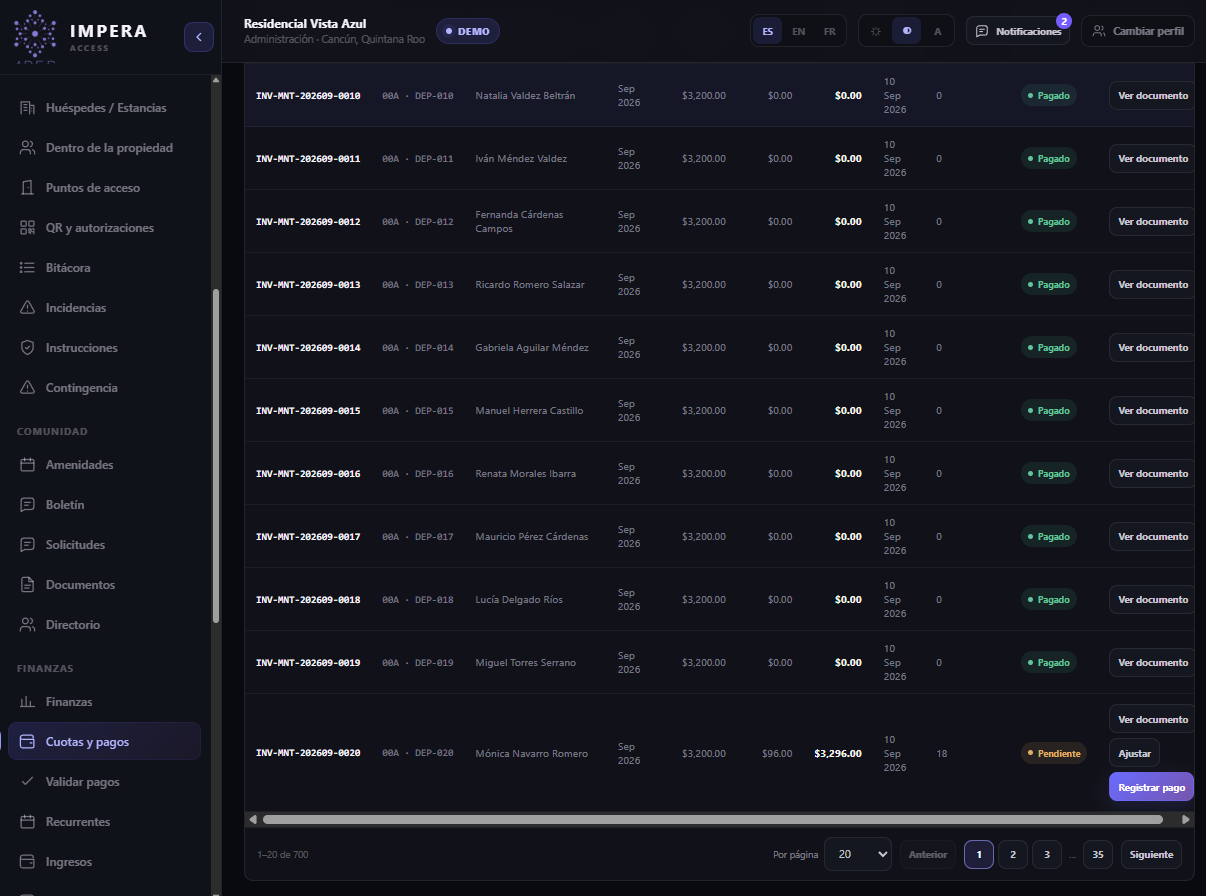The width and height of the screenshot is (1206, 896).
Task: Go to the next page with Siguiente
Action: 1151,855
